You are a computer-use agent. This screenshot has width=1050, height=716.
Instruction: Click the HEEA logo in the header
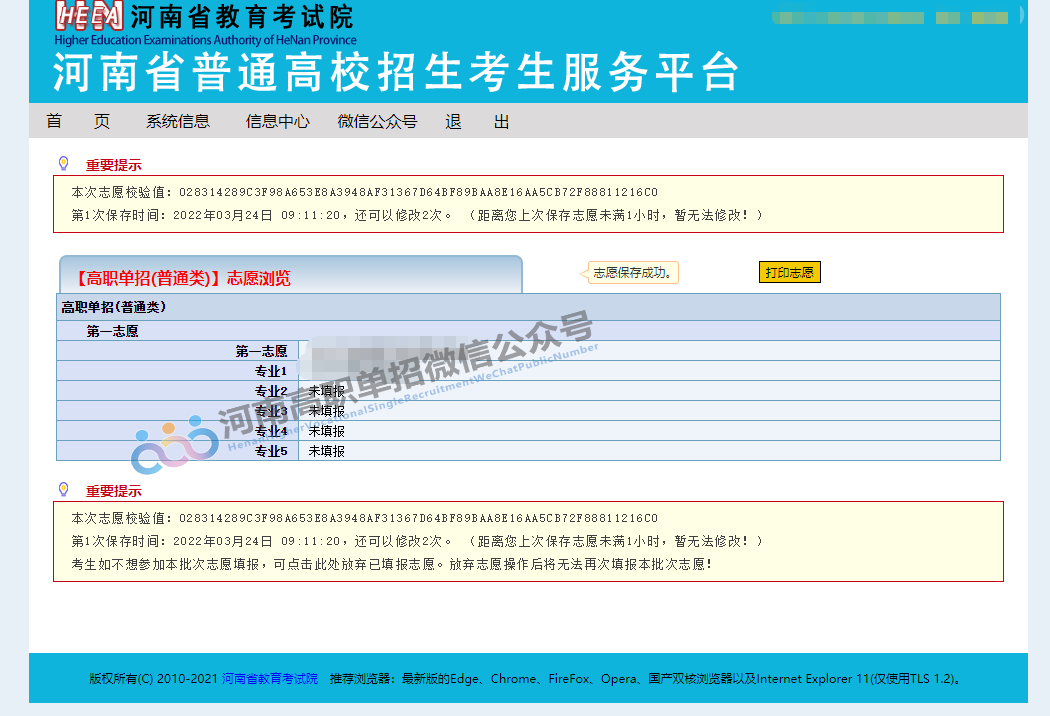89,17
